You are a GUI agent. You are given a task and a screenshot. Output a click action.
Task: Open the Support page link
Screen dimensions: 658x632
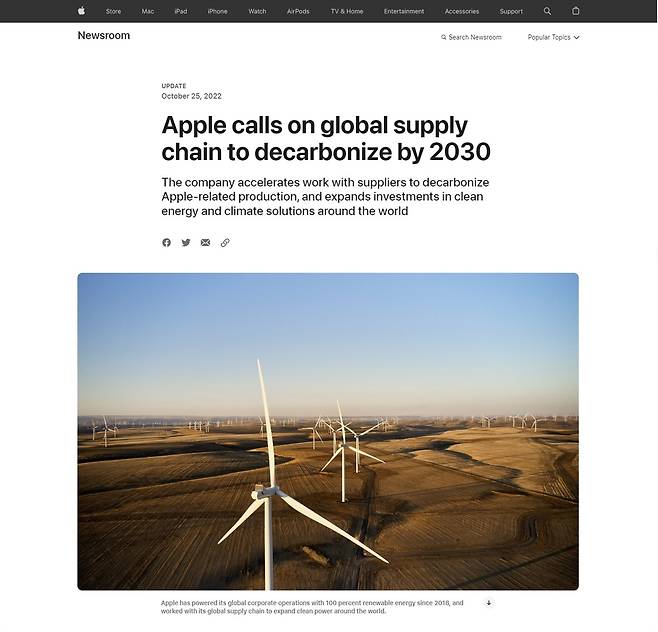click(x=511, y=11)
